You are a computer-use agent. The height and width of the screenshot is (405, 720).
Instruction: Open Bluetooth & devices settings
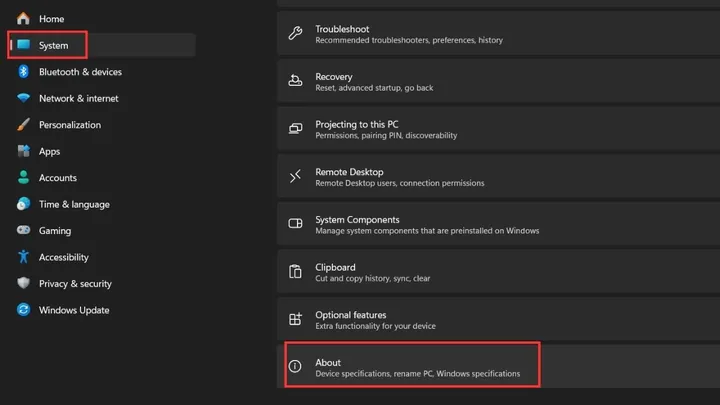(80, 72)
